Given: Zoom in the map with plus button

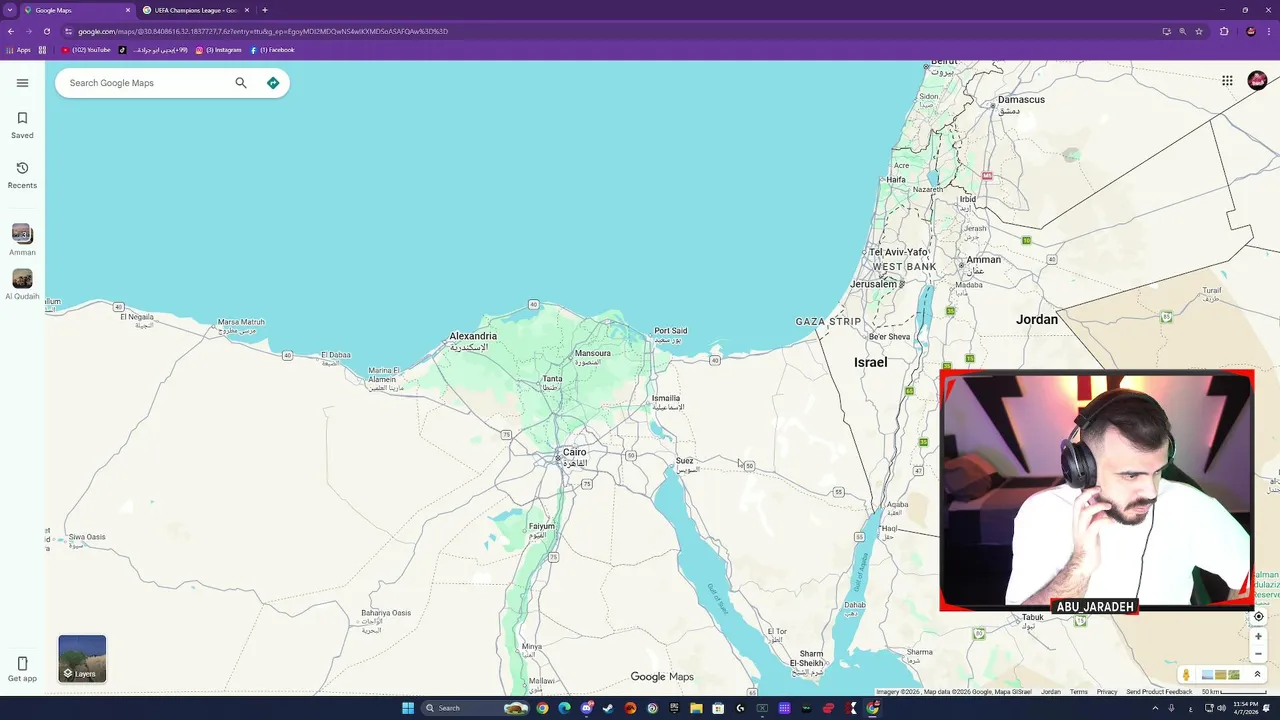Looking at the screenshot, I should click(x=1258, y=636).
